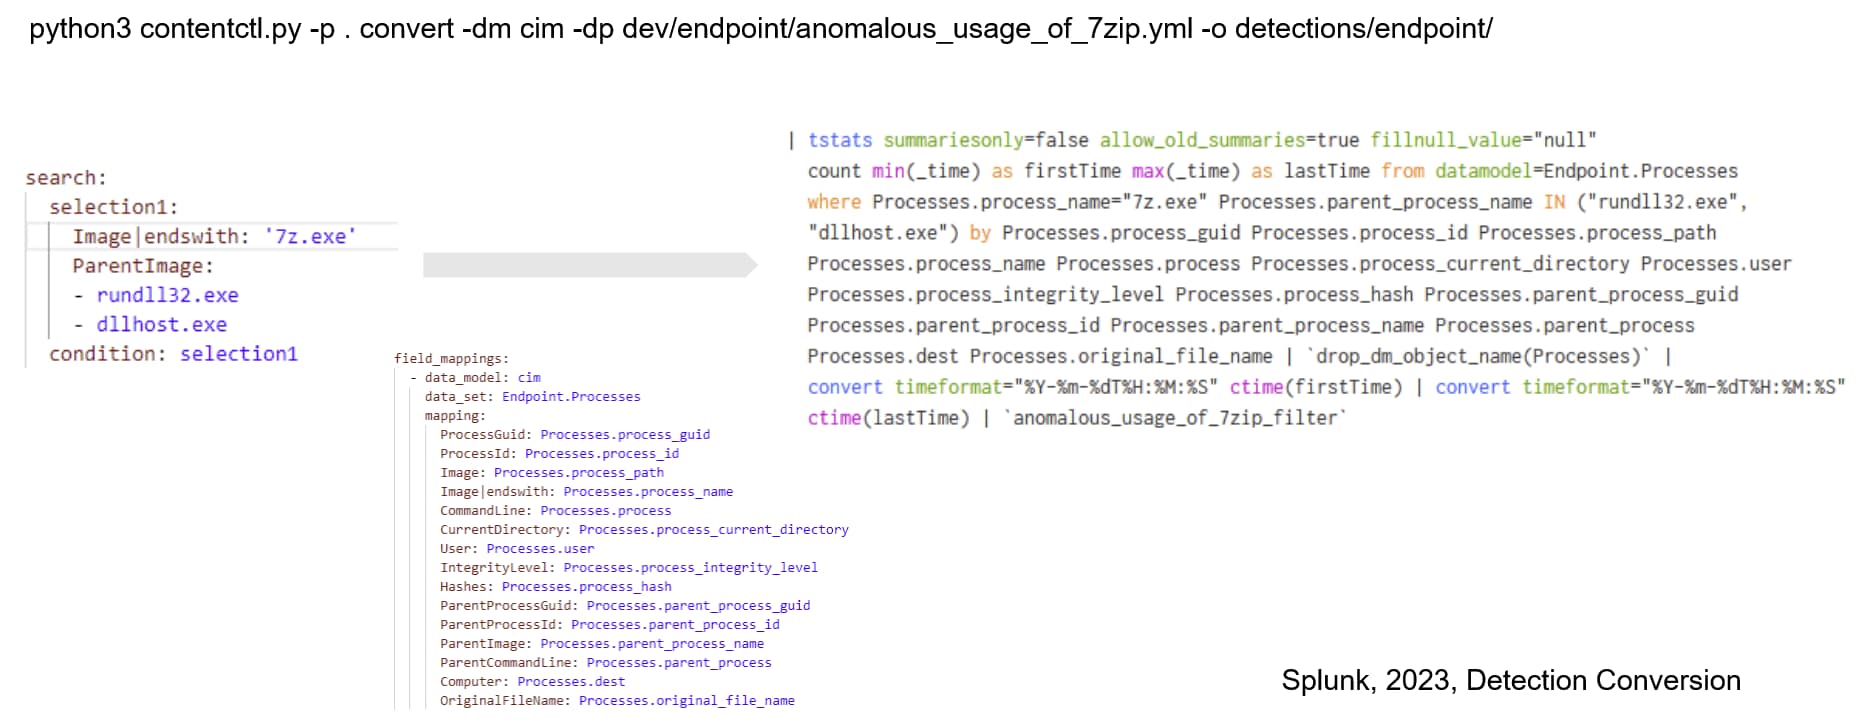This screenshot has width=1857, height=728.
Task: Click the 'ParentCommandLine' mapping line
Action: (606, 663)
